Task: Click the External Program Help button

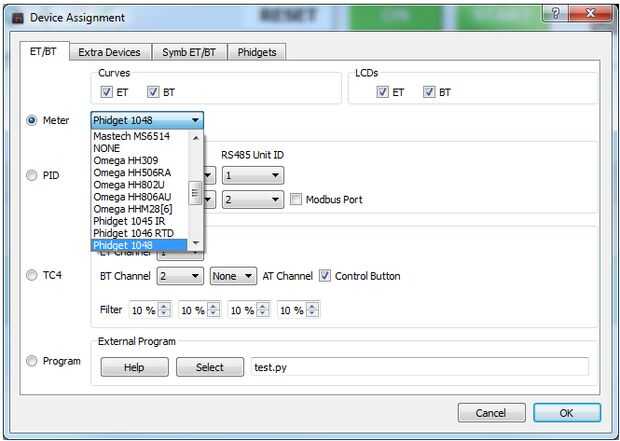Action: pos(134,367)
